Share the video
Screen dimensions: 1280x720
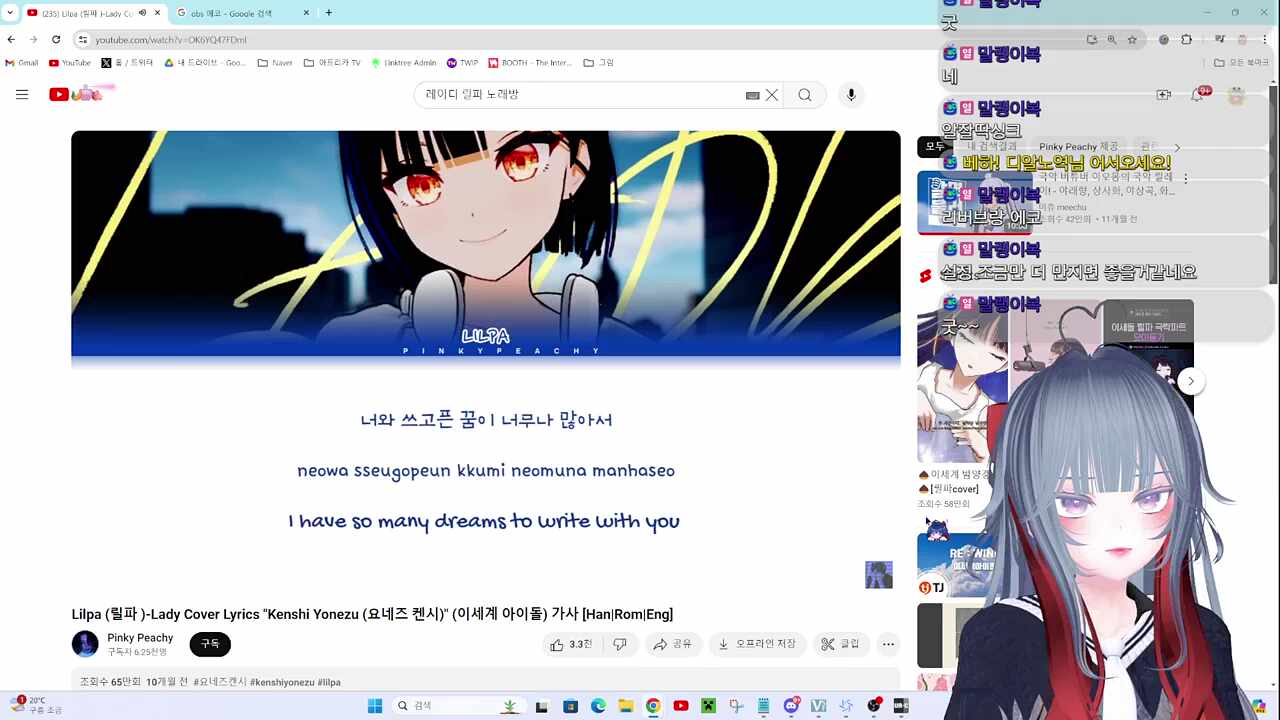click(x=672, y=645)
